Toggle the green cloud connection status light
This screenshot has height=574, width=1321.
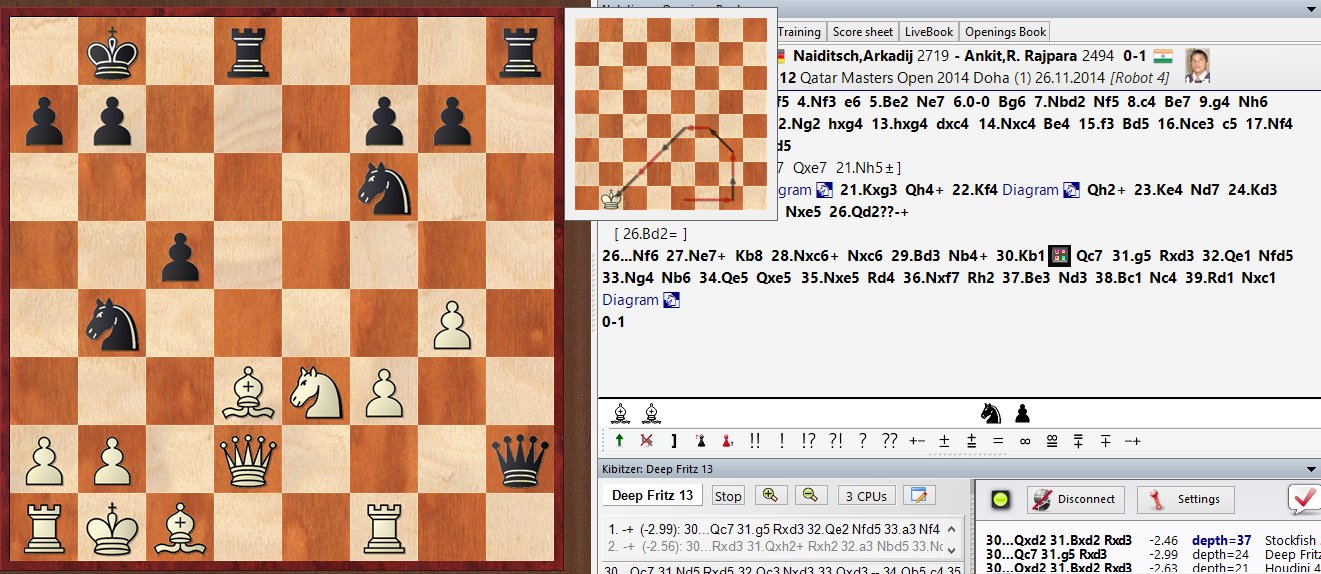[1000, 499]
